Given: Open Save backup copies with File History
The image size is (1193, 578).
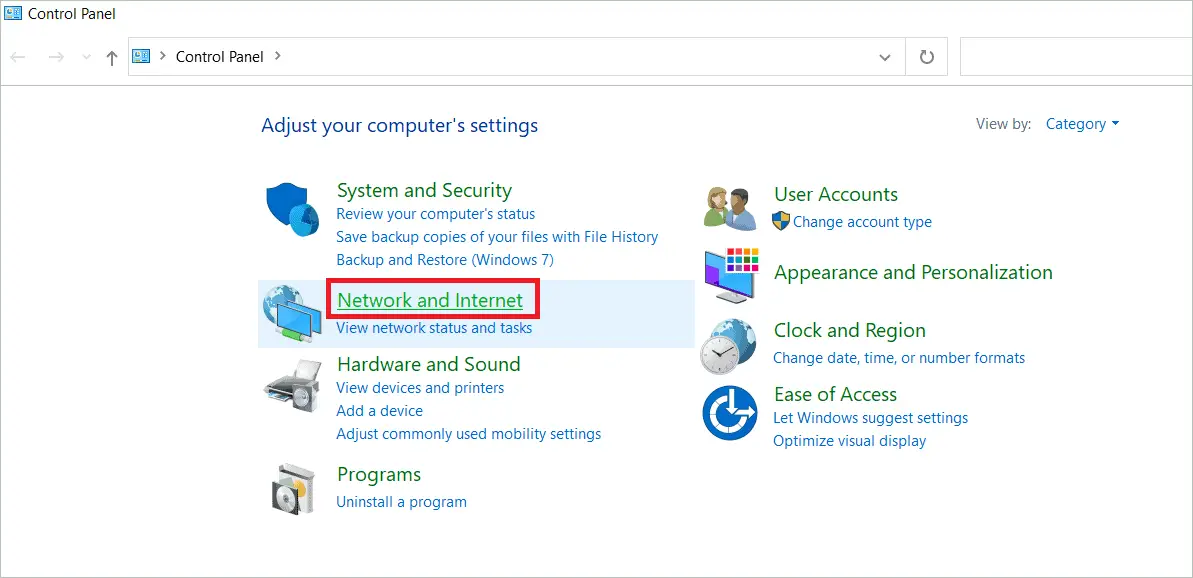Looking at the screenshot, I should click(x=497, y=237).
